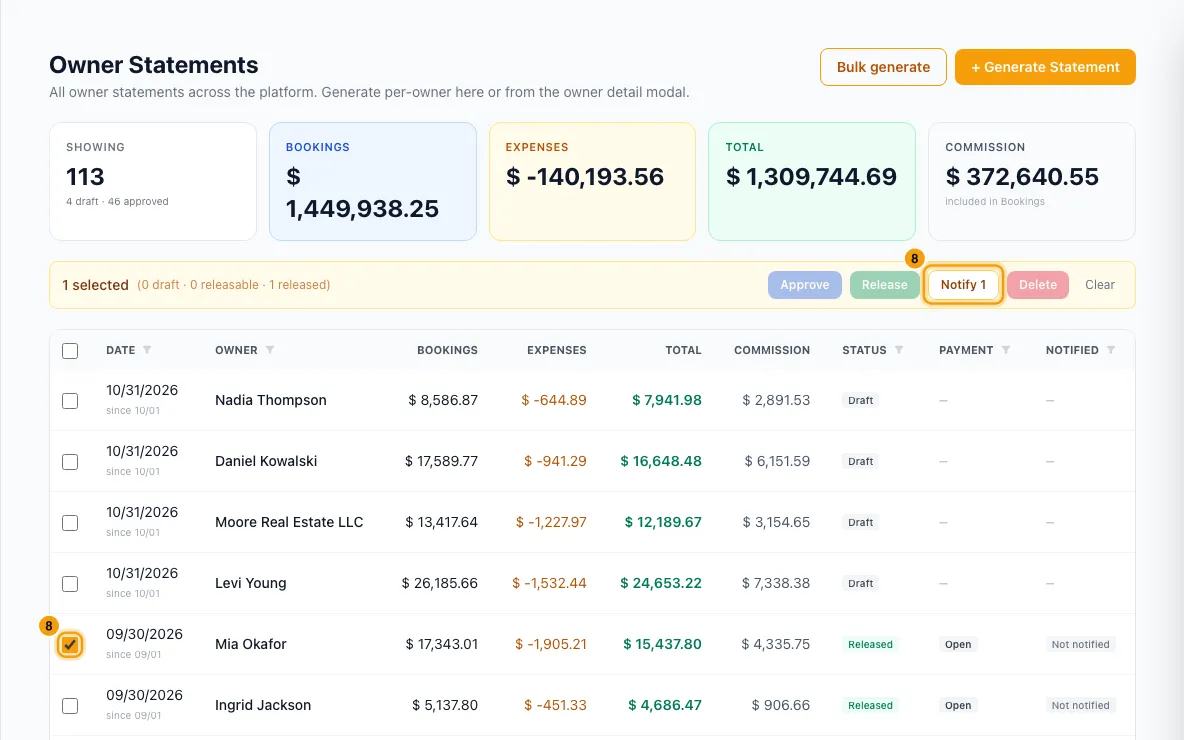
Task: Click Ingrid Jackson's Released status badge
Action: tap(870, 705)
